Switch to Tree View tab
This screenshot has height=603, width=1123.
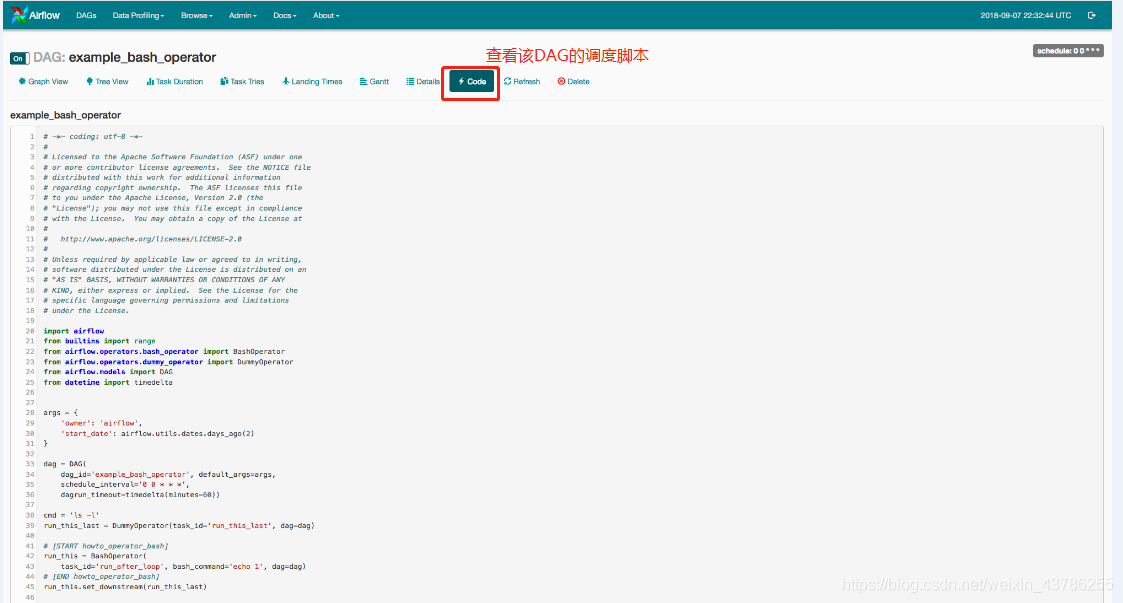pyautogui.click(x=107, y=82)
